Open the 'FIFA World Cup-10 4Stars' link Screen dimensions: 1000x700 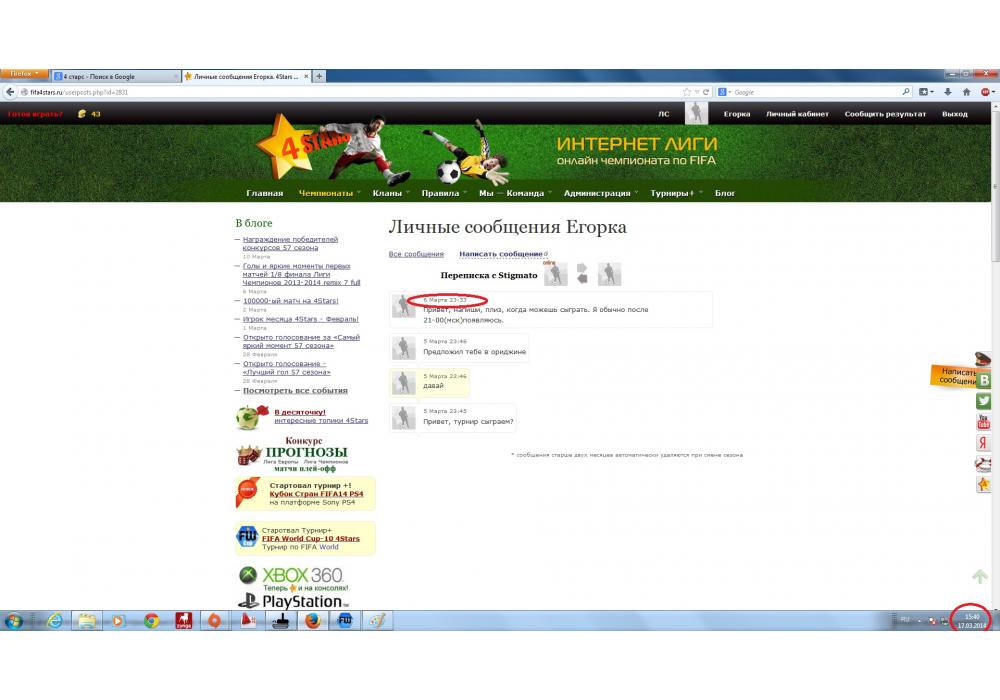(x=311, y=539)
